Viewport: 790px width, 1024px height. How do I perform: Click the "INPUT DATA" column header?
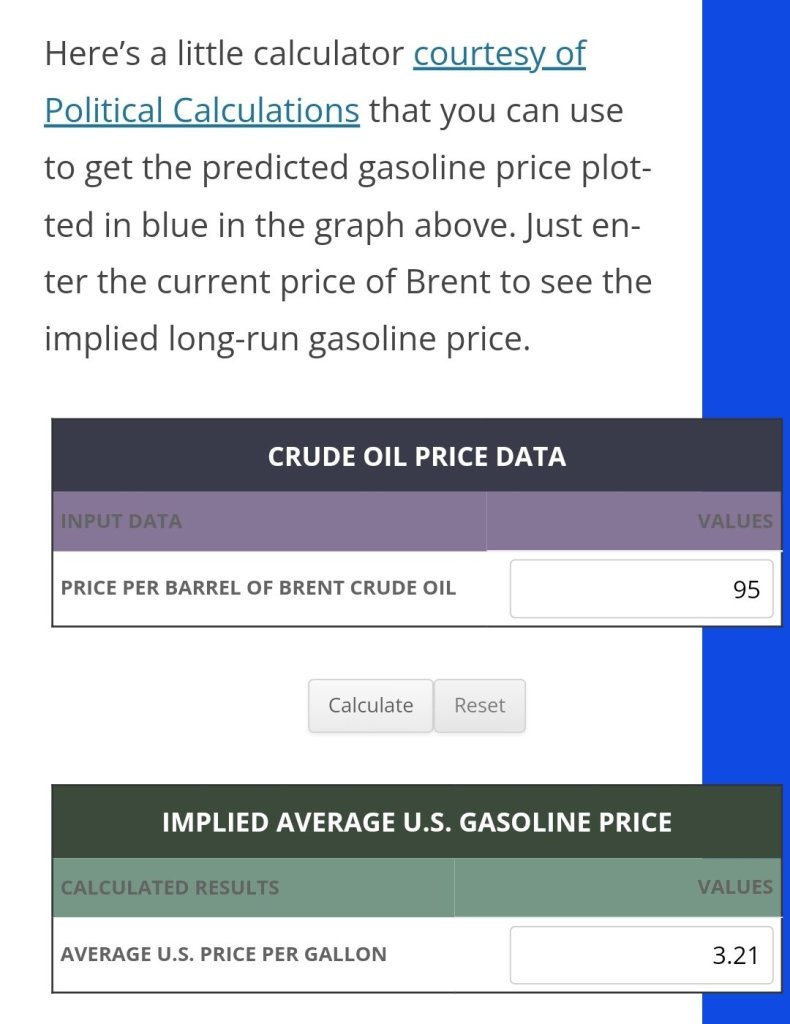click(x=121, y=521)
